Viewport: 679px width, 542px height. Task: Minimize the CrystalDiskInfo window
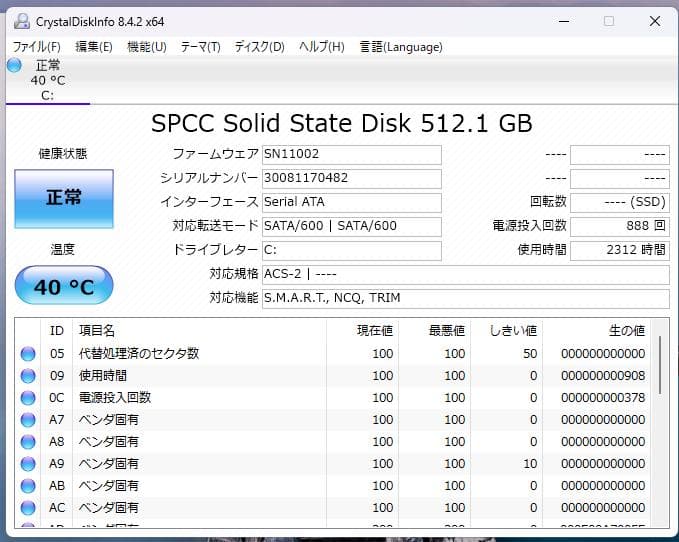point(564,21)
